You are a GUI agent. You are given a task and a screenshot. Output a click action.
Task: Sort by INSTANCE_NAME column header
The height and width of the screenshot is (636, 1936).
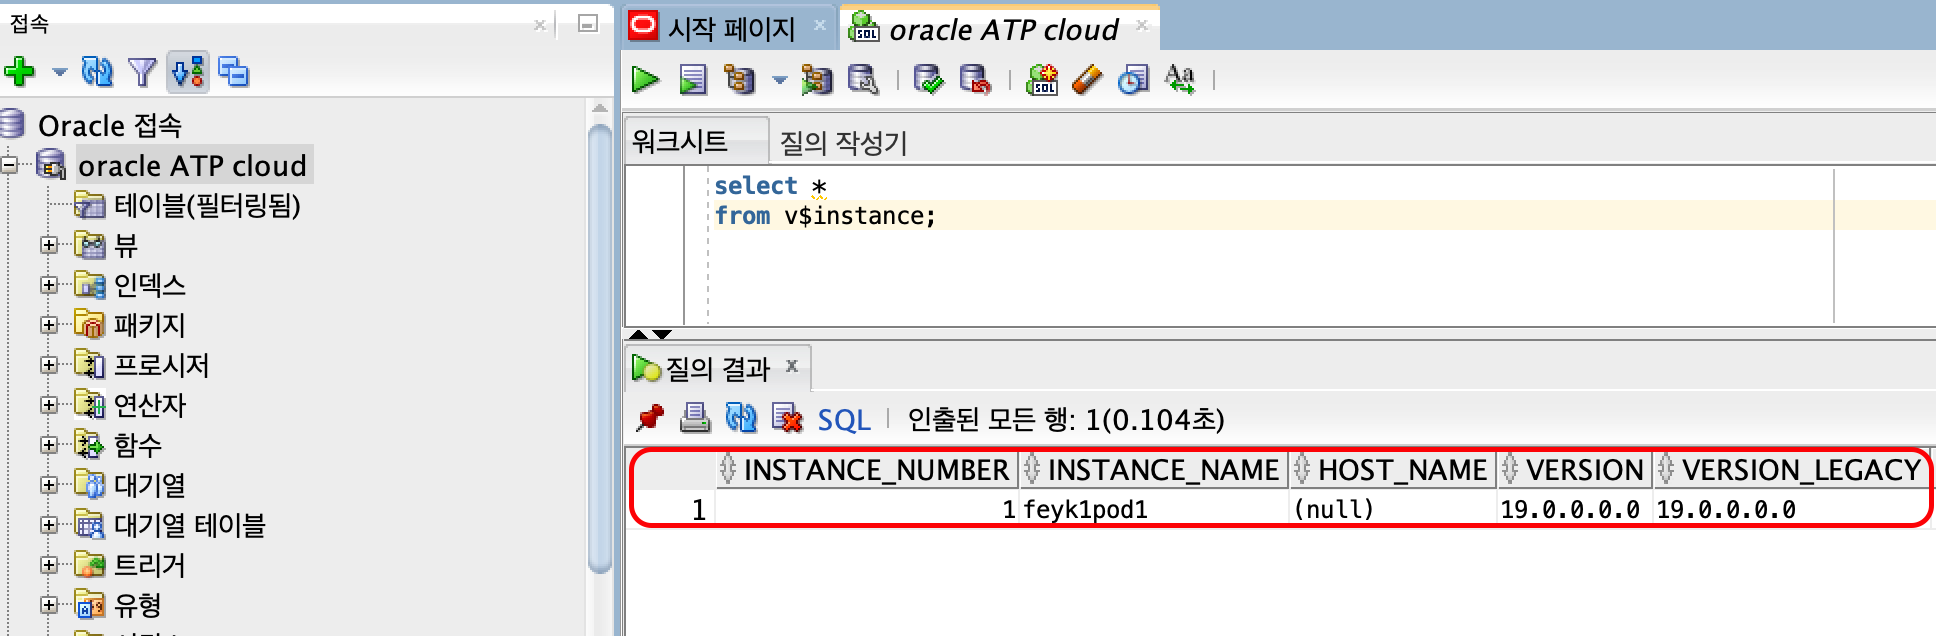(1154, 469)
